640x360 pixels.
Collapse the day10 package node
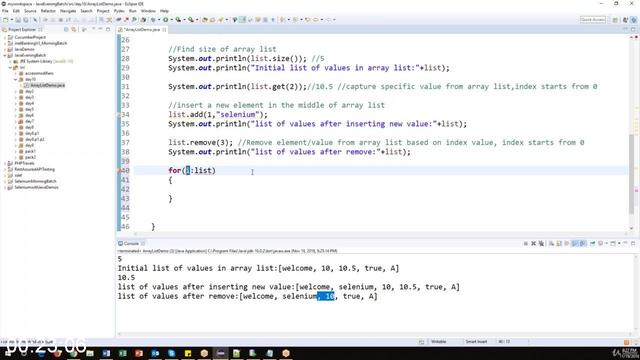(16, 79)
